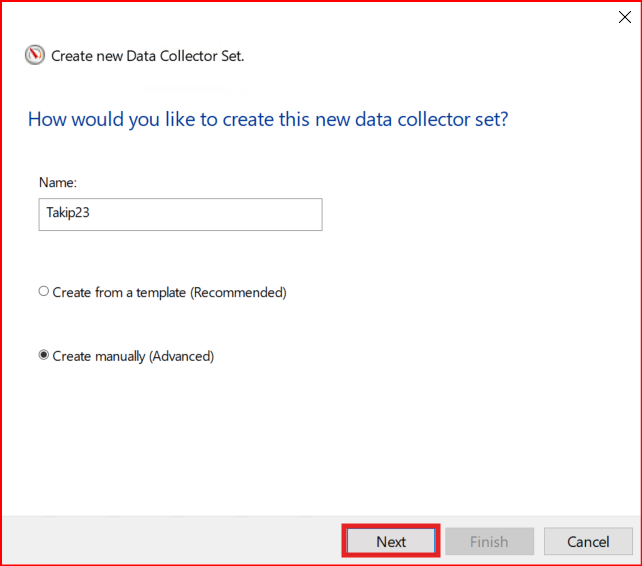The height and width of the screenshot is (566, 642).
Task: Click the Data Collector Set wizard icon
Action: click(34, 56)
